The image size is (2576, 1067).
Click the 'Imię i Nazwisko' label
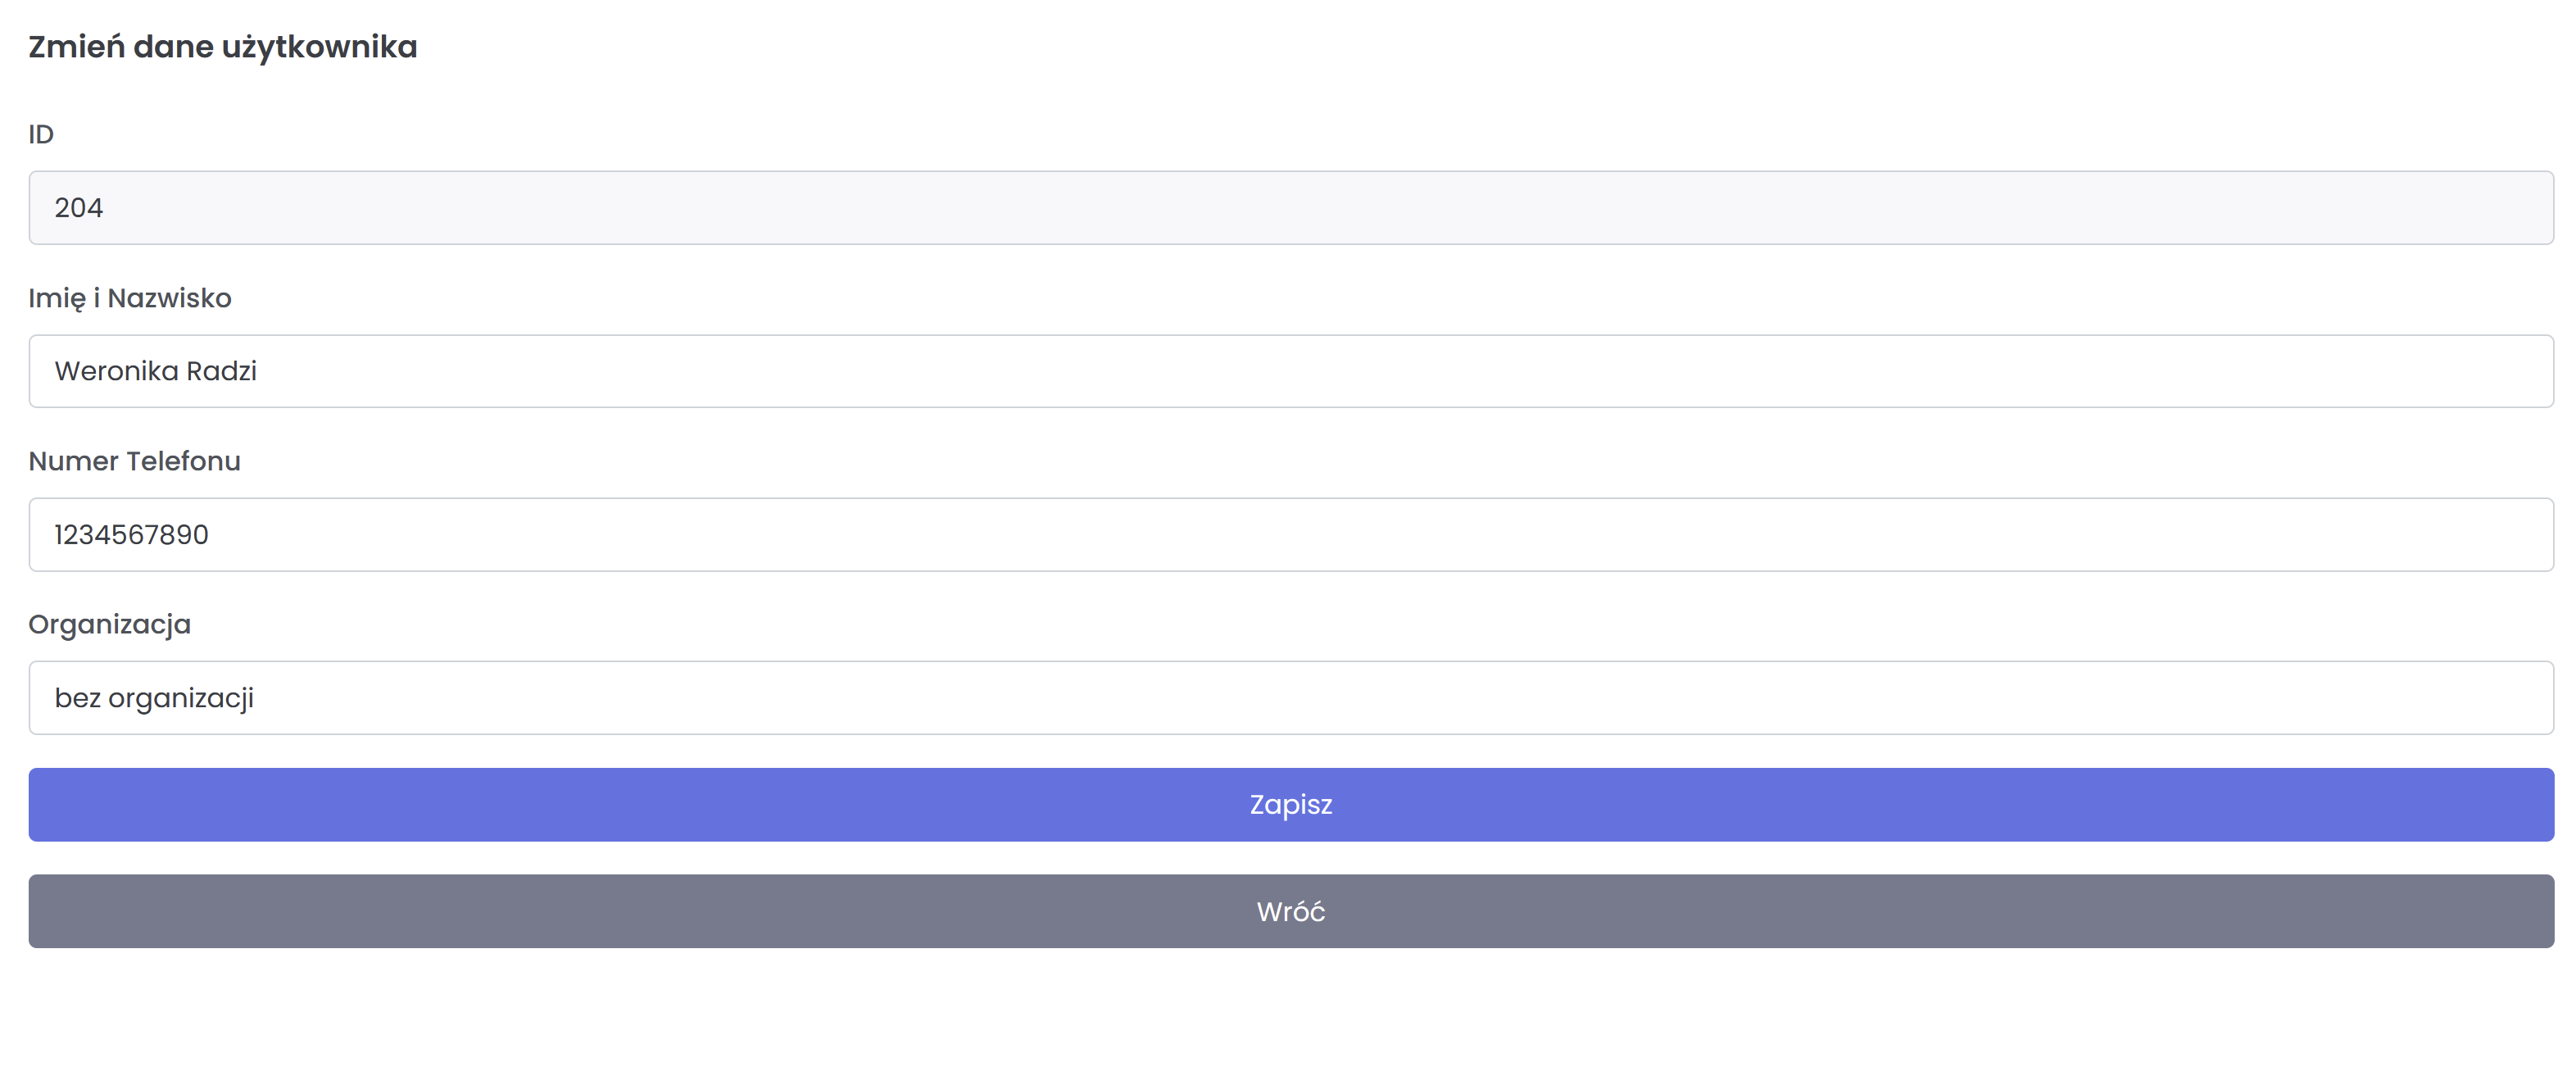pos(130,298)
